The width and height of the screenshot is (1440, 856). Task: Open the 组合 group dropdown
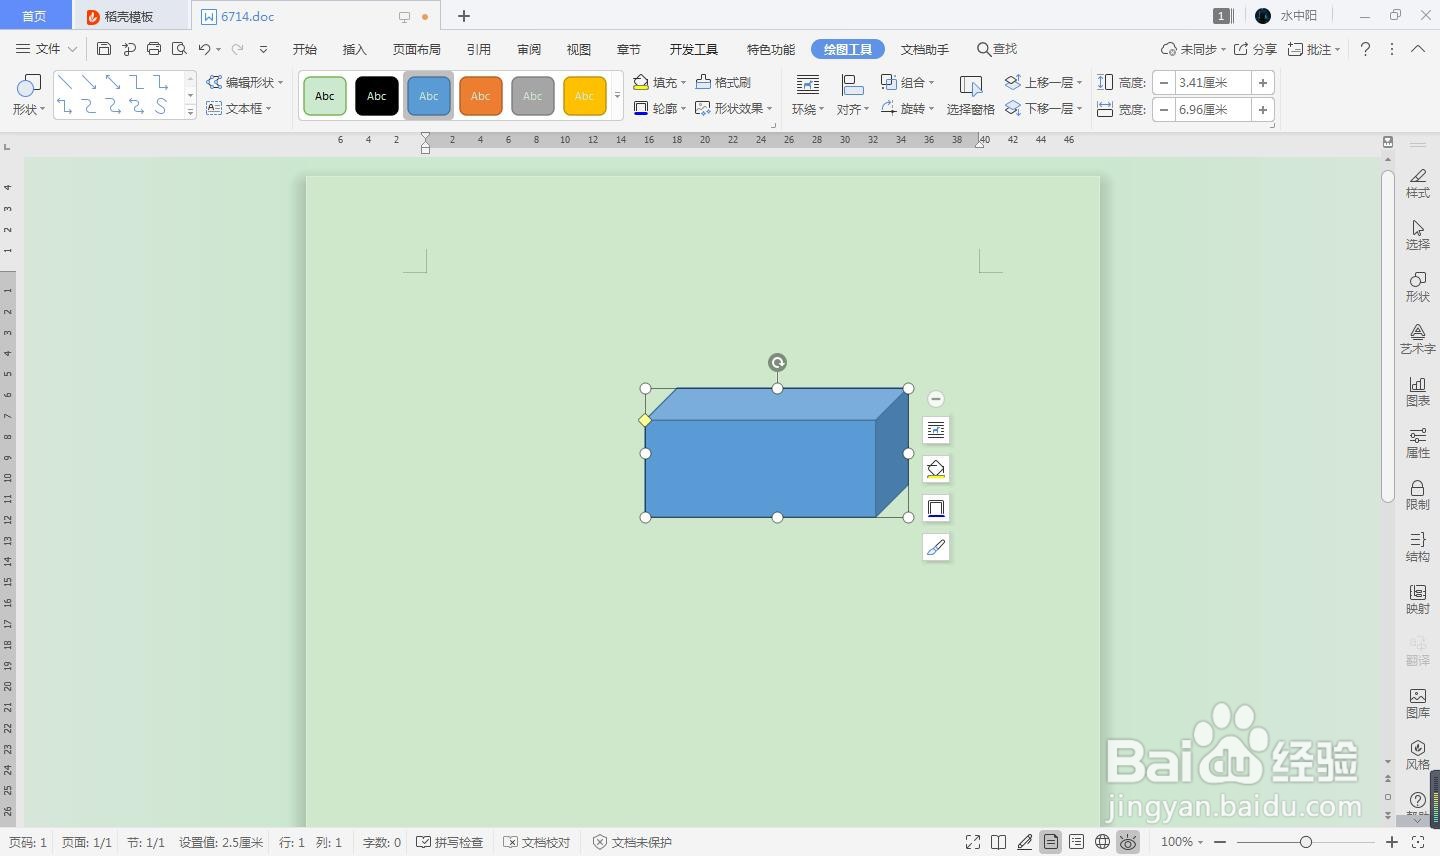(908, 82)
